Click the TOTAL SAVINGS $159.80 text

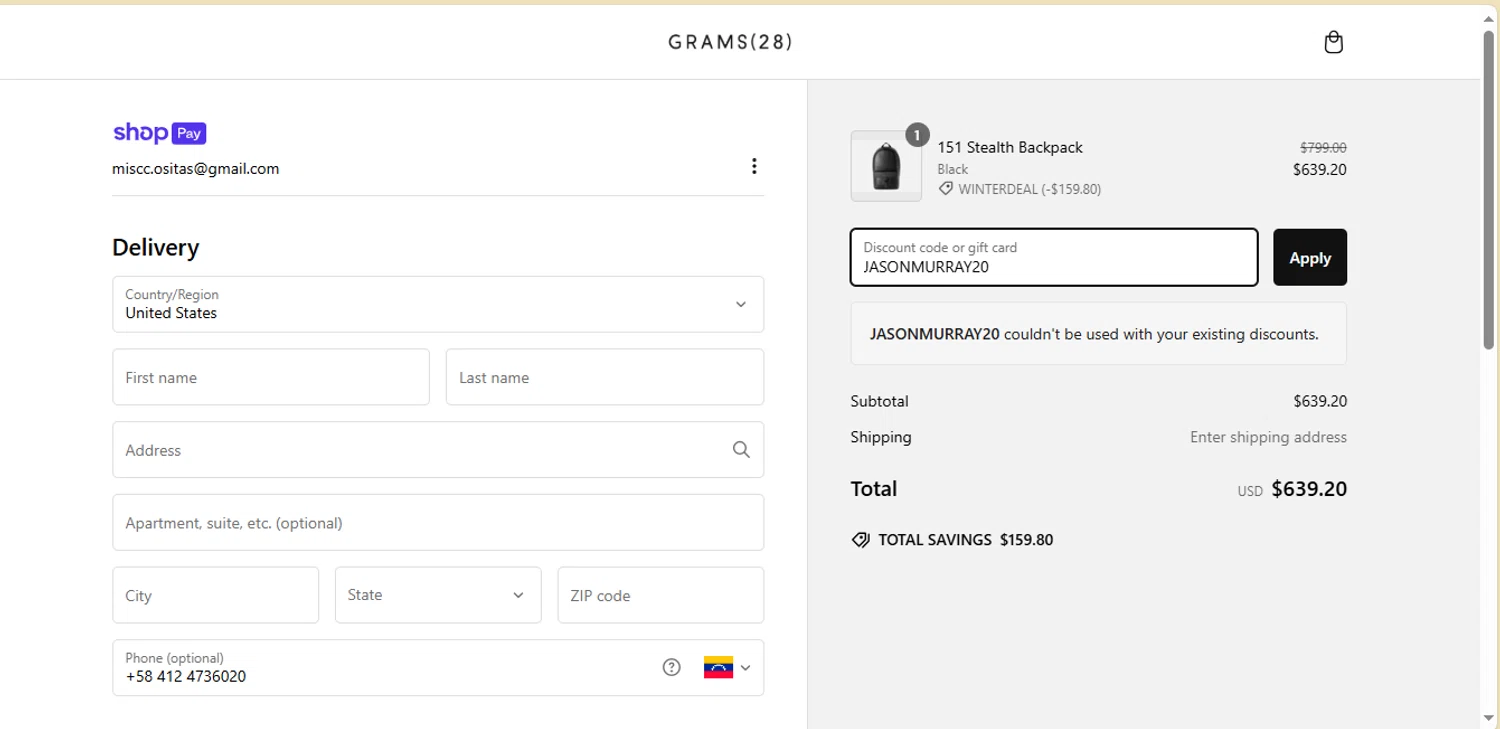click(x=965, y=540)
